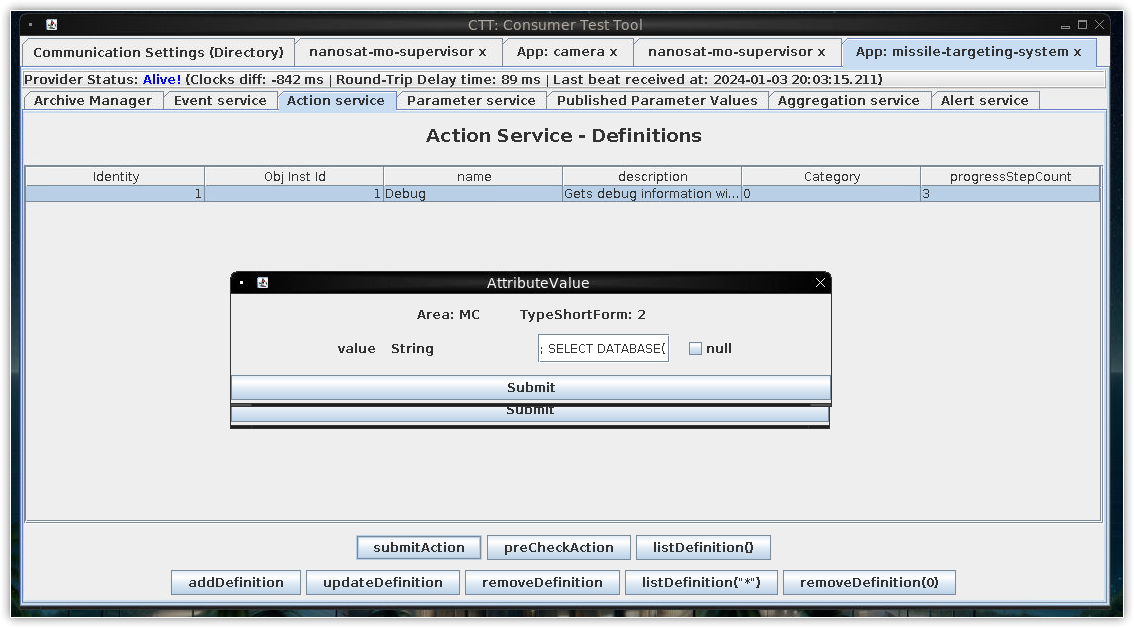Close the AttributeValue dialog
The width and height of the screenshot is (1134, 628).
[820, 283]
